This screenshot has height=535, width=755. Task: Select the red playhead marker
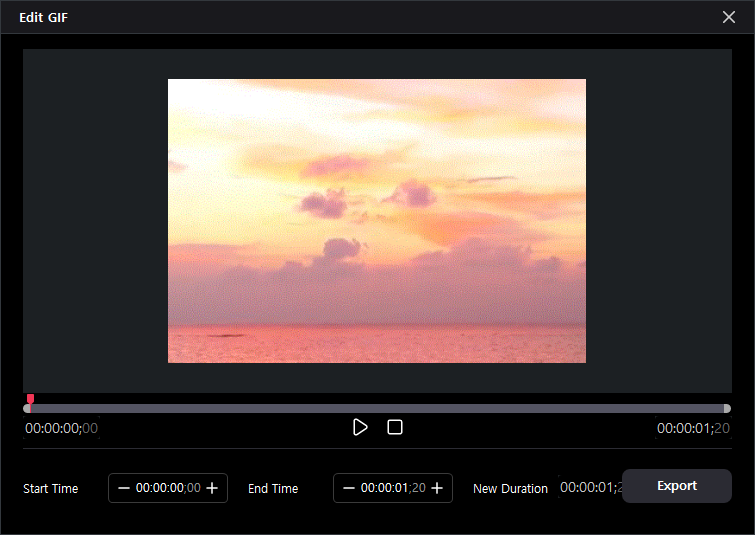pos(30,401)
